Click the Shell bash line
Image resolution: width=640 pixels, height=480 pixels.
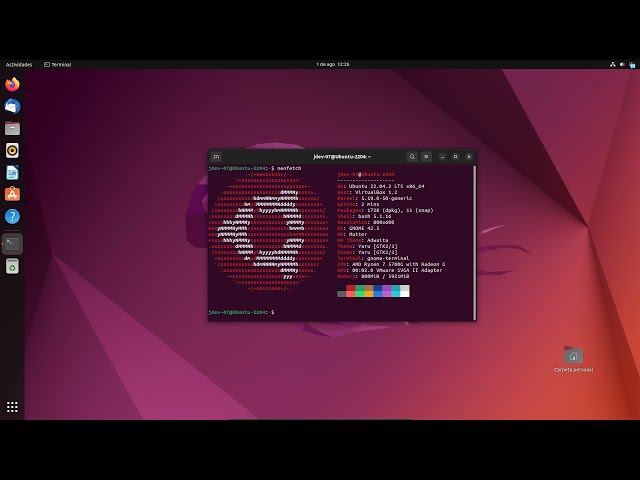point(364,216)
